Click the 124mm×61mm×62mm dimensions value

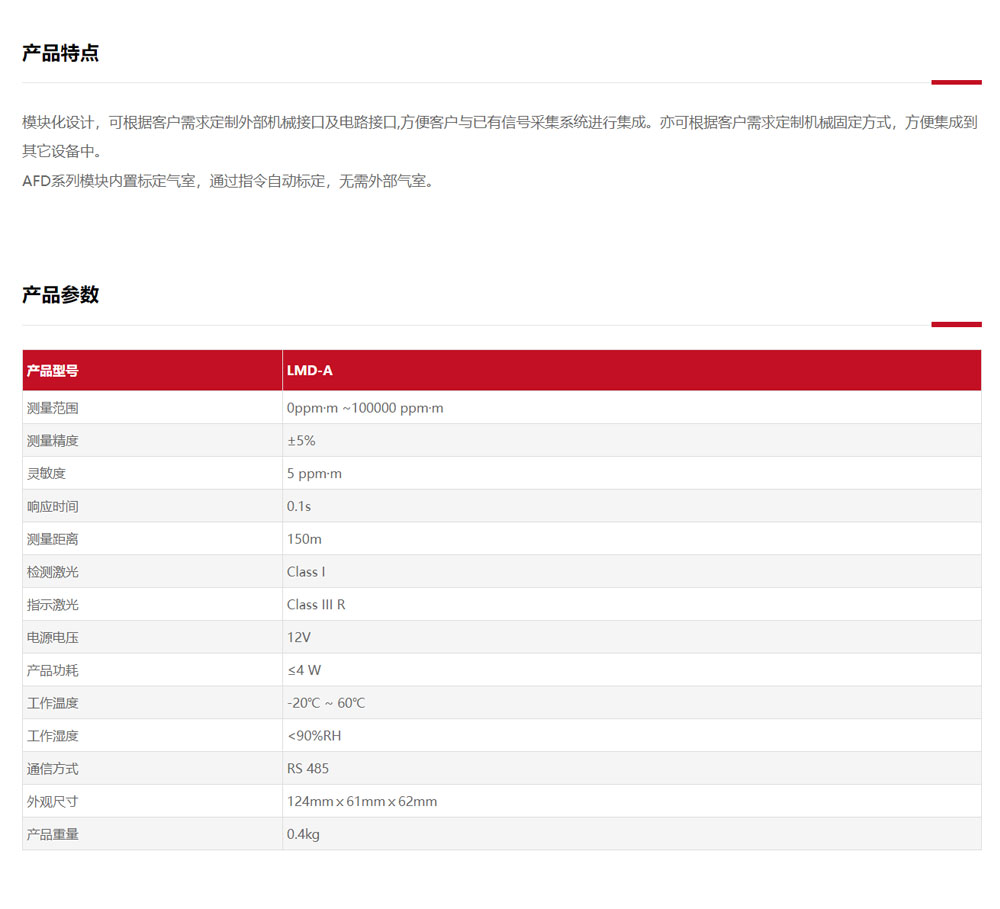(362, 802)
